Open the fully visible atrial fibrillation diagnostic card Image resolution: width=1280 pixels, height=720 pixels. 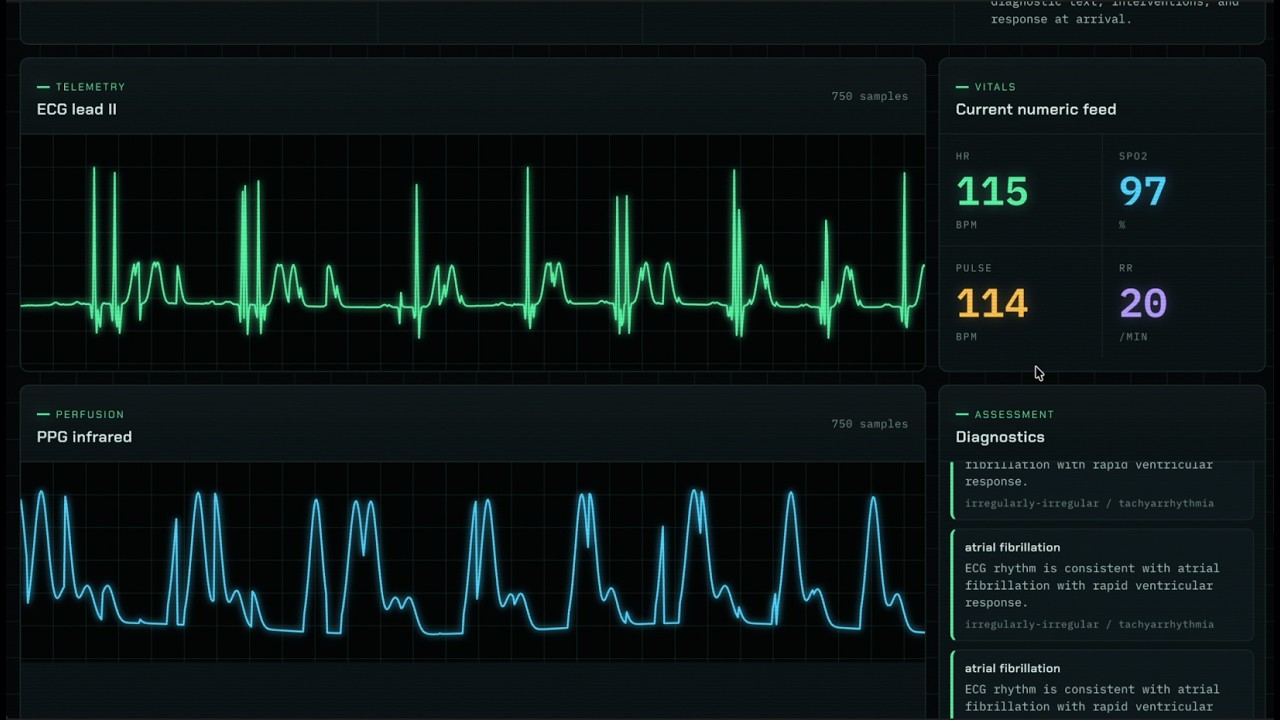[1102, 585]
